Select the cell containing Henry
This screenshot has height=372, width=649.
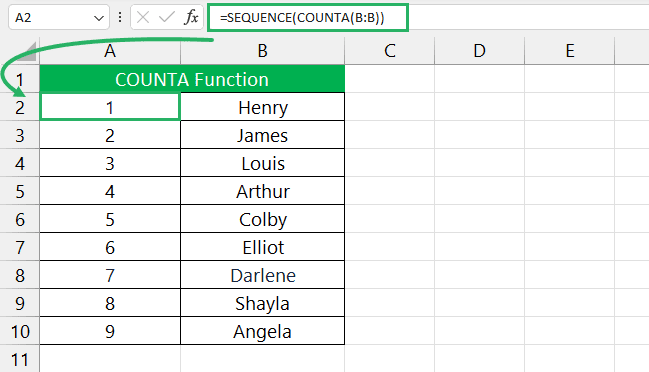pyautogui.click(x=262, y=107)
